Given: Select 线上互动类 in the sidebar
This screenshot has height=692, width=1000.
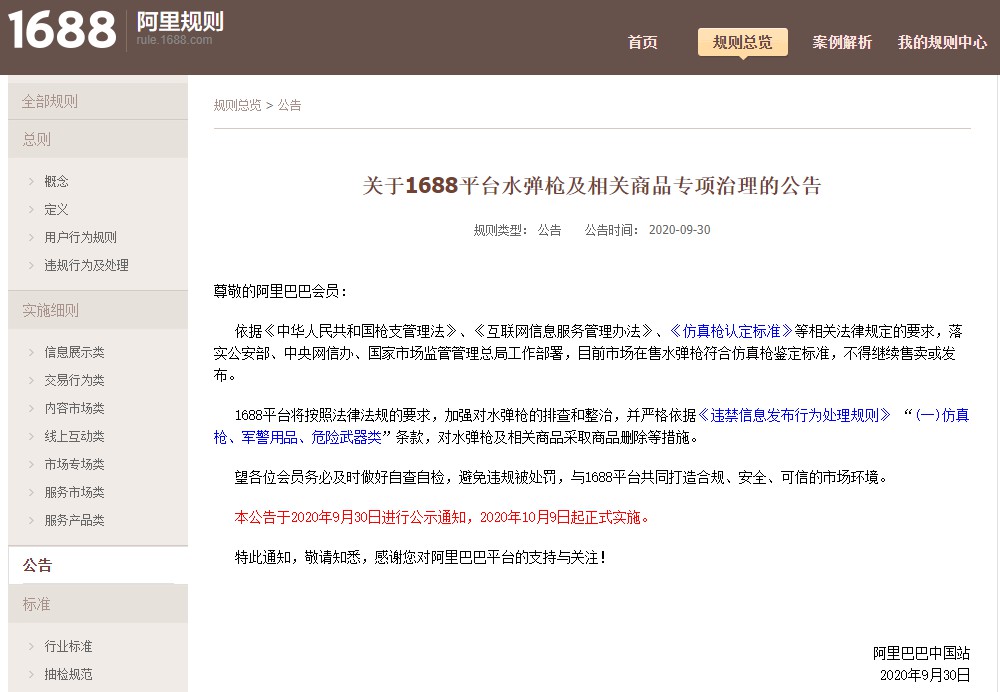Looking at the screenshot, I should tap(74, 436).
